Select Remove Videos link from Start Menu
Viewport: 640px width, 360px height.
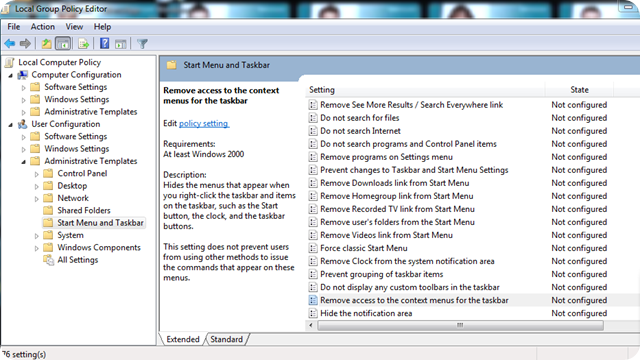pos(386,236)
